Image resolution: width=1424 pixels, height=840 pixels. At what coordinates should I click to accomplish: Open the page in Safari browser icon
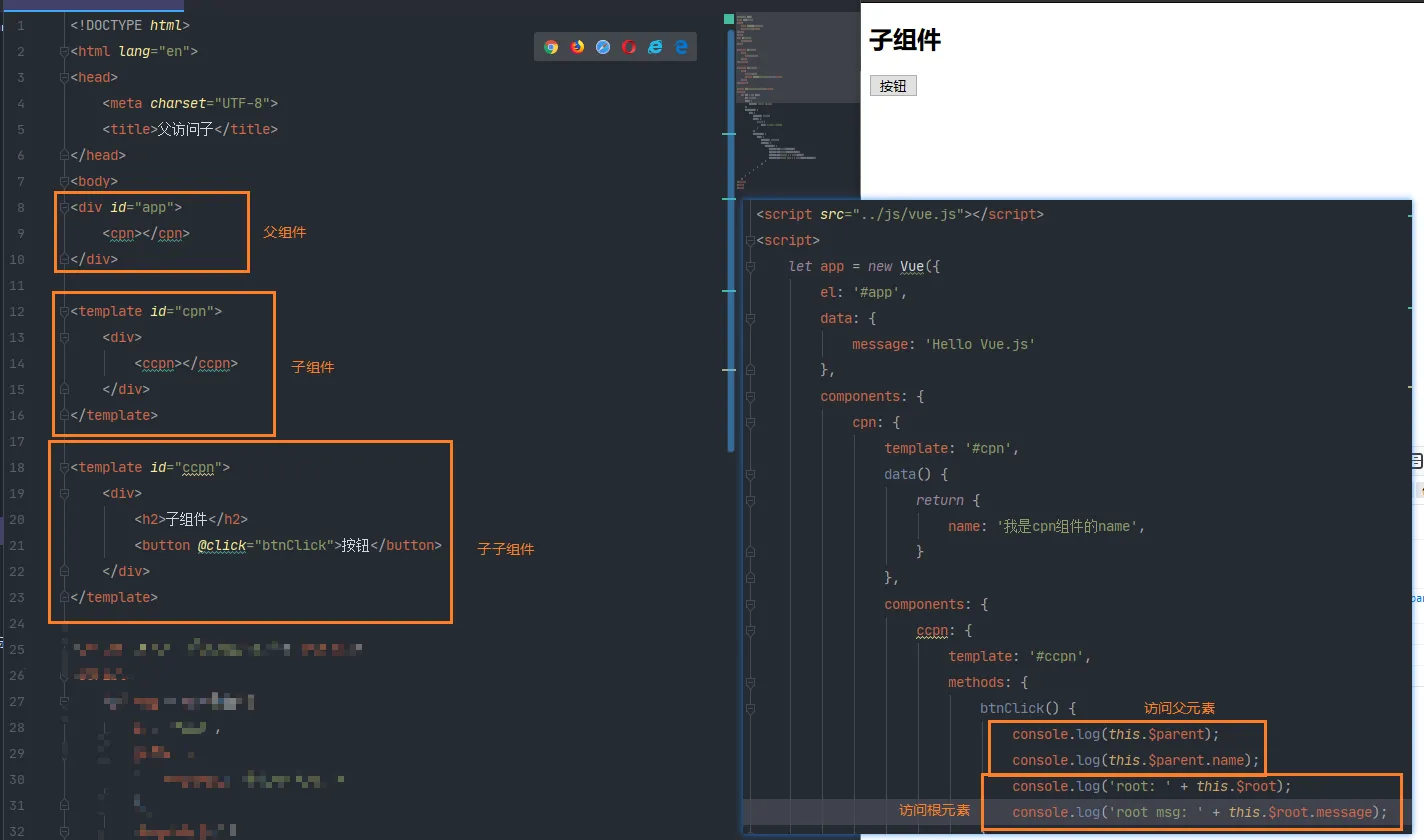click(603, 47)
